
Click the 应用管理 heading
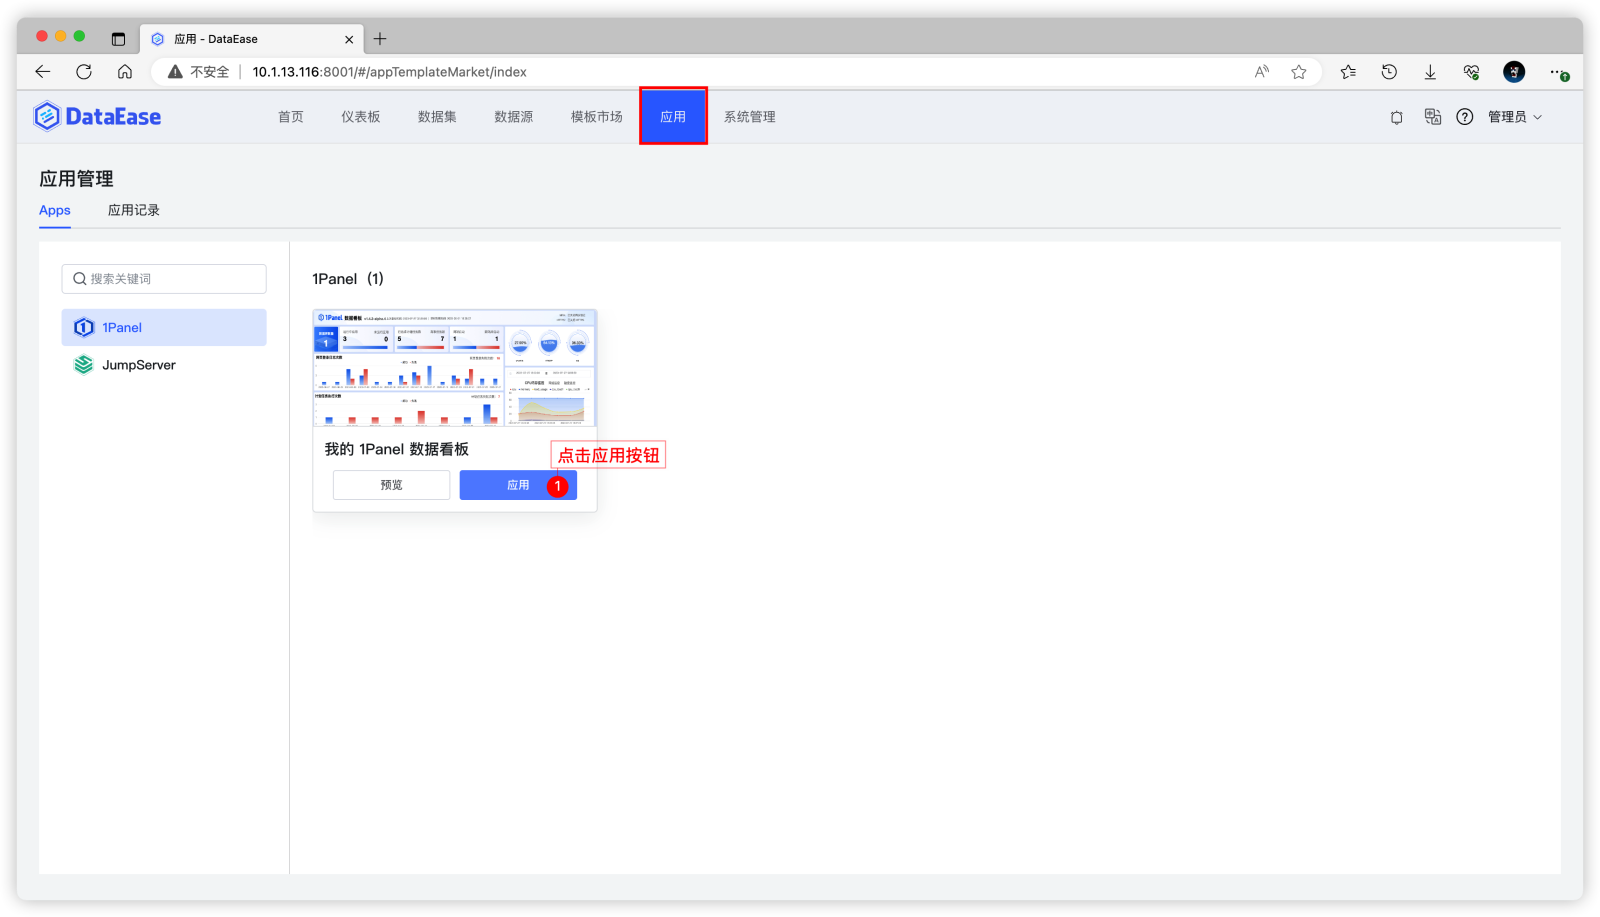76,179
